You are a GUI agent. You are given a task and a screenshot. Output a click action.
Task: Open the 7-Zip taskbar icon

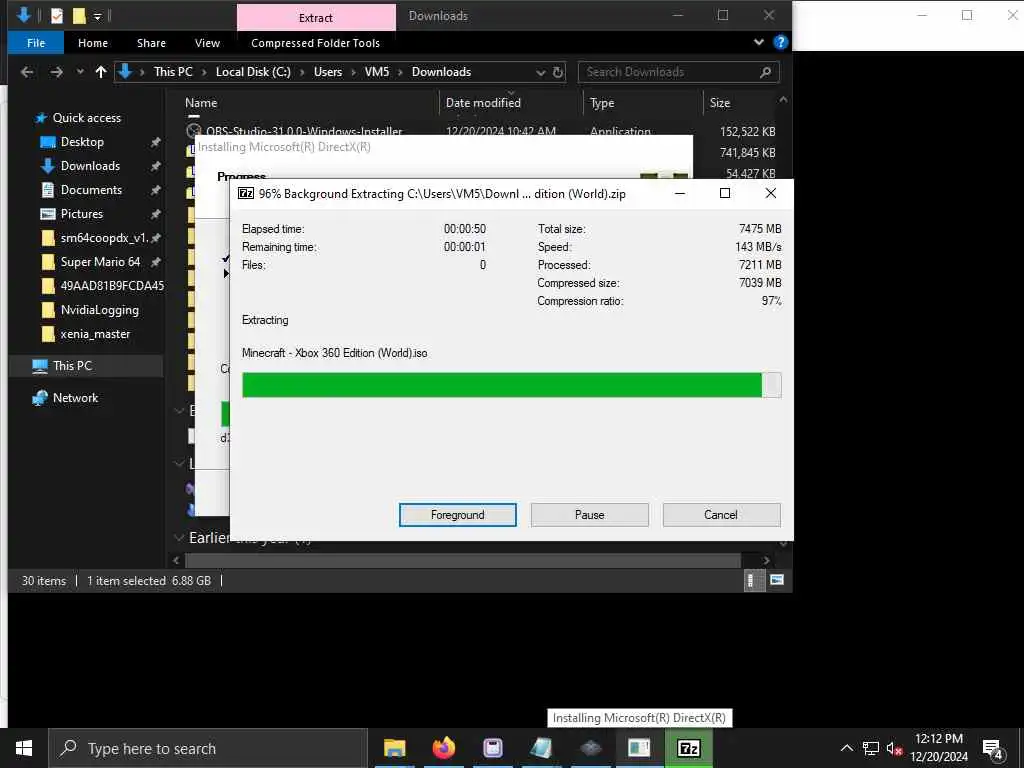coord(689,748)
